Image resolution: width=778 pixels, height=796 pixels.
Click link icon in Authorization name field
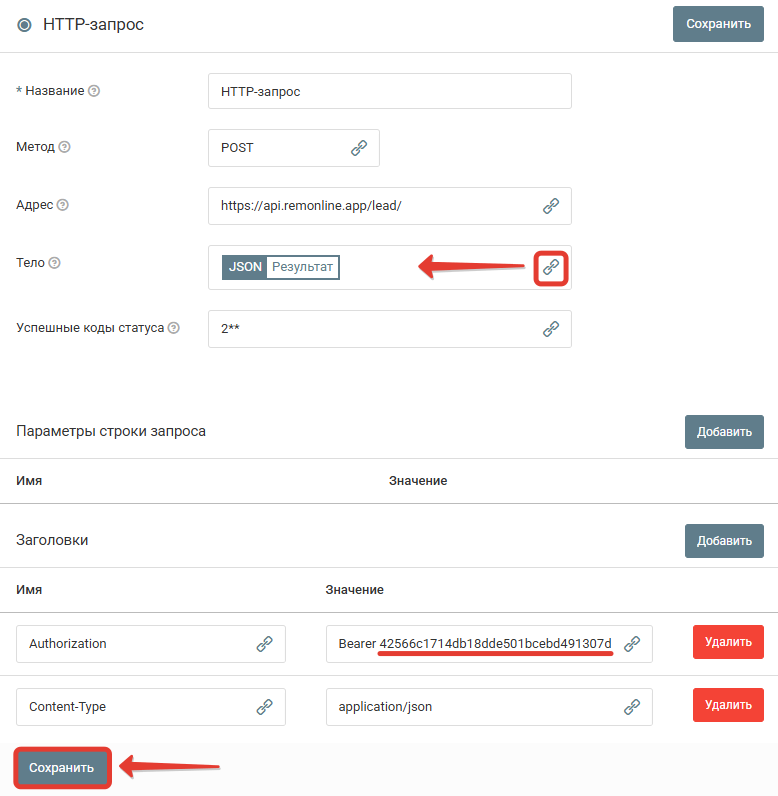(x=264, y=644)
